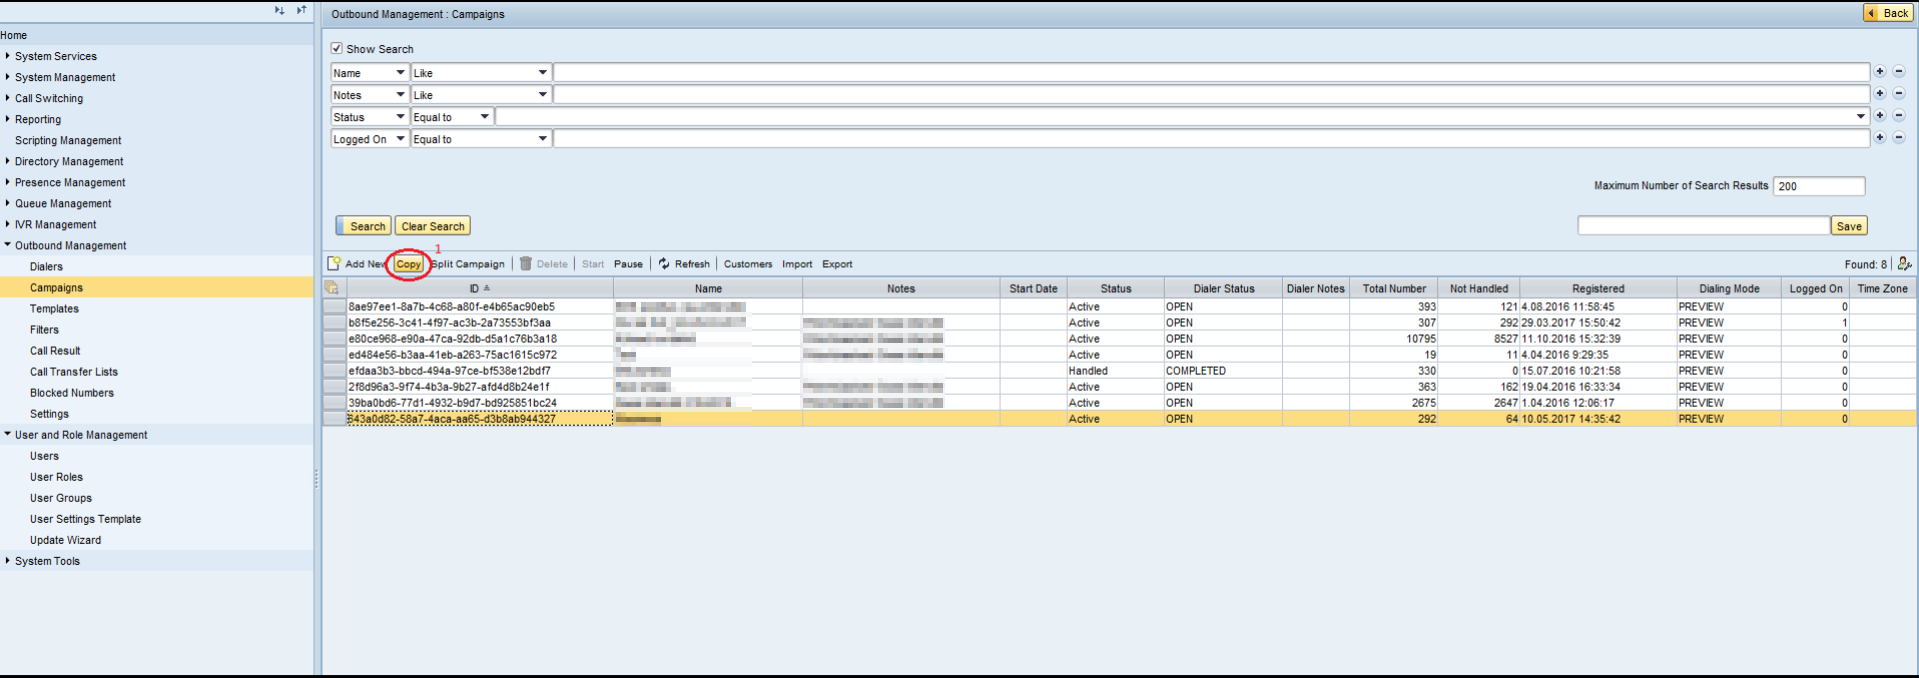Open the Status field selector dropdown
The image size is (1919, 678).
click(400, 116)
